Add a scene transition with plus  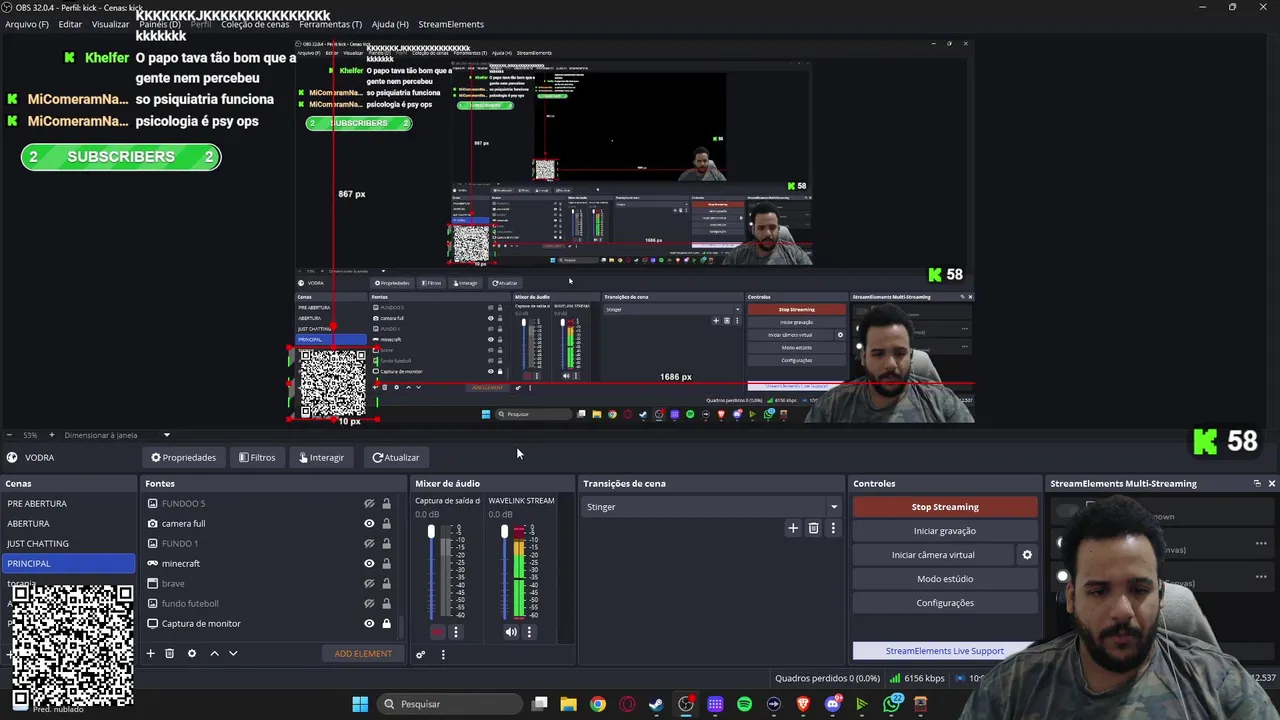pyautogui.click(x=793, y=528)
